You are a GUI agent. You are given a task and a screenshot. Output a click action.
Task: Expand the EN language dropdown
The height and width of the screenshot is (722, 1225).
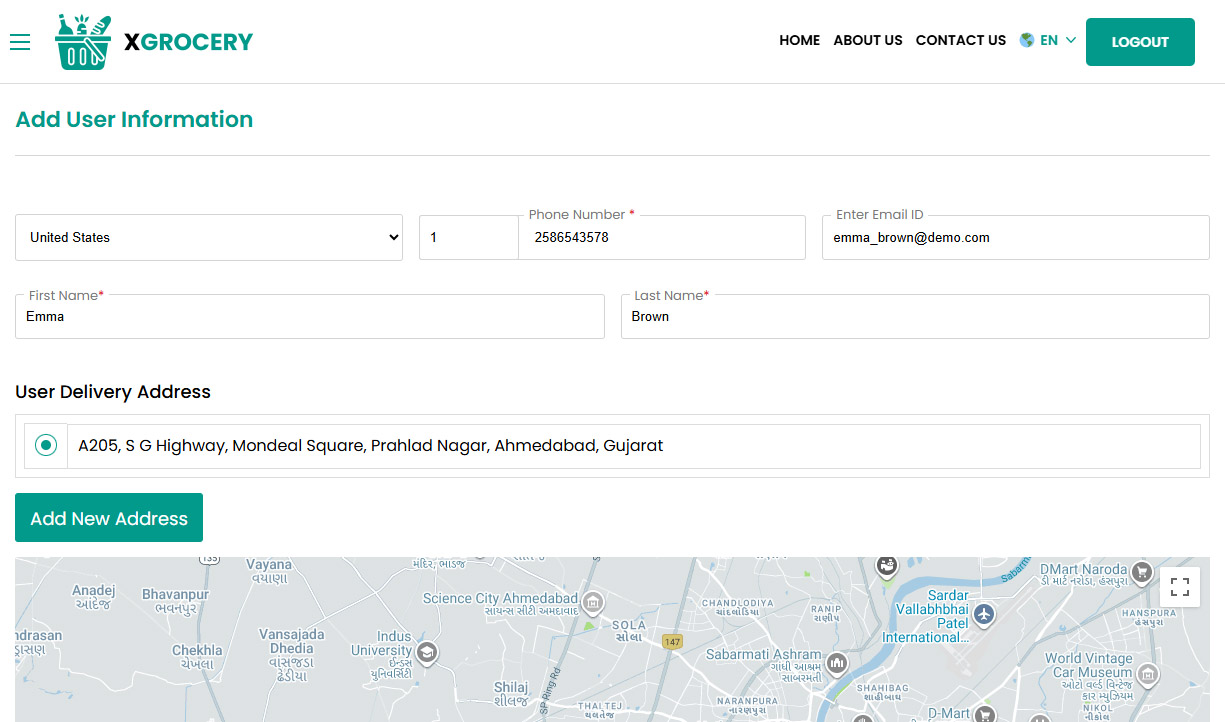pos(1049,40)
